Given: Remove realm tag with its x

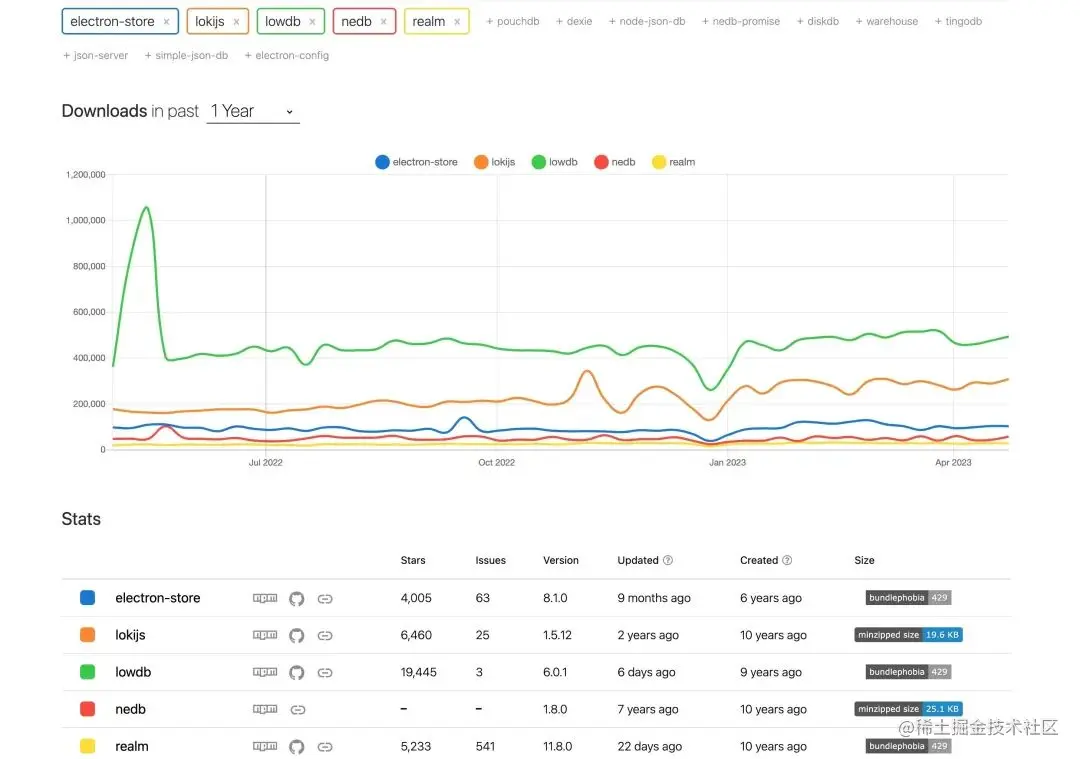Looking at the screenshot, I should point(457,22).
